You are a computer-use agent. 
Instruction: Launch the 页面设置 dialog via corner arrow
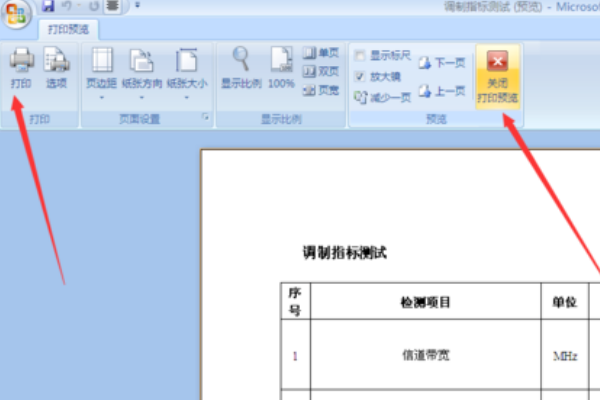[206, 118]
